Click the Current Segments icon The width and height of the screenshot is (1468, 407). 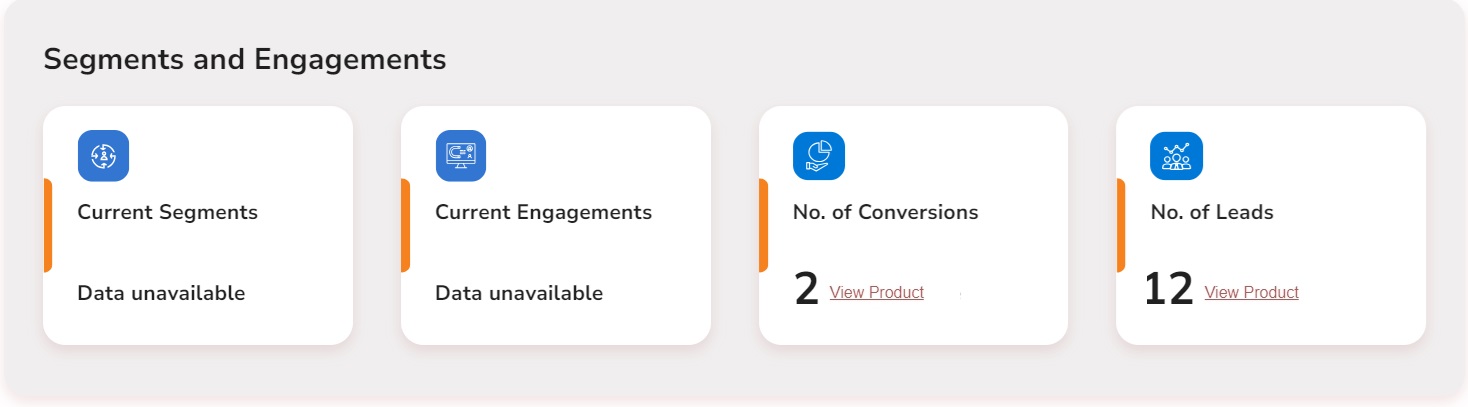[103, 156]
